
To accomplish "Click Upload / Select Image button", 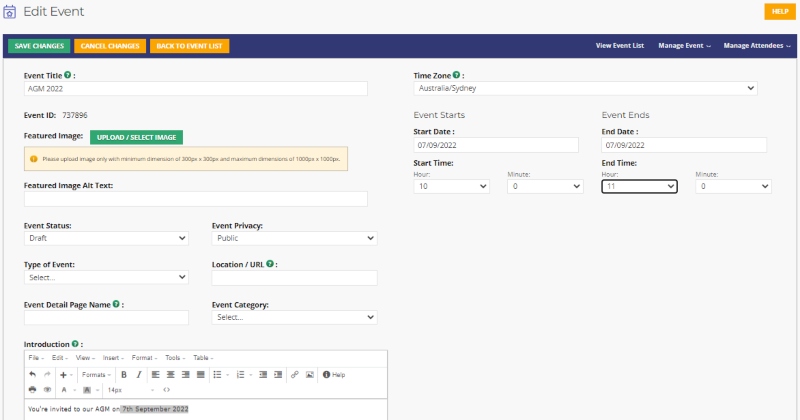I will (x=136, y=137).
